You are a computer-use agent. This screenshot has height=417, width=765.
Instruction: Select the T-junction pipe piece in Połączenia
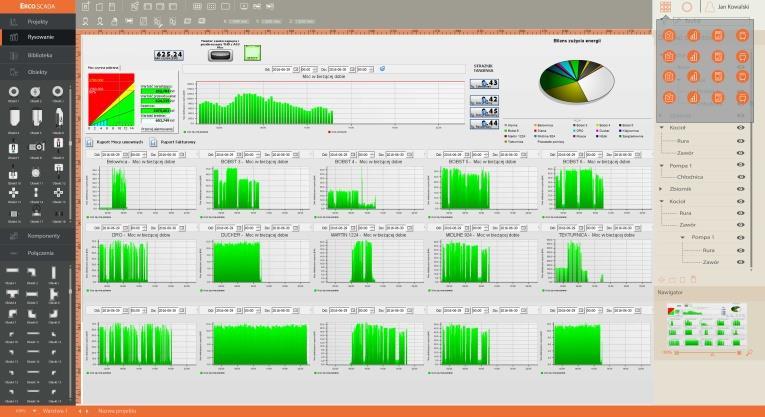pos(12,294)
